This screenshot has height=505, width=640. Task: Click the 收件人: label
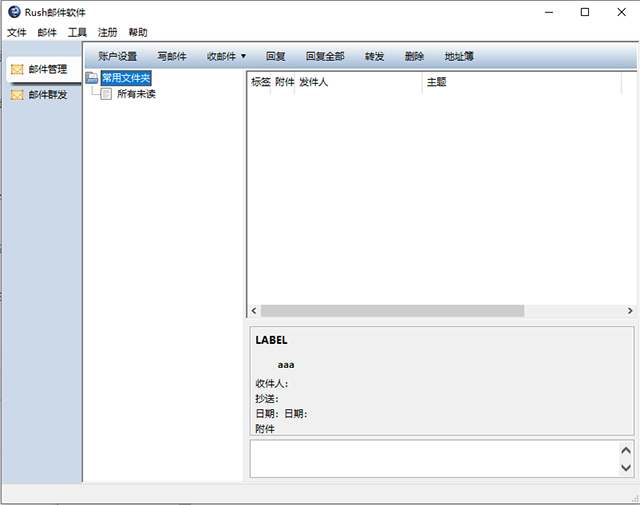pos(272,384)
